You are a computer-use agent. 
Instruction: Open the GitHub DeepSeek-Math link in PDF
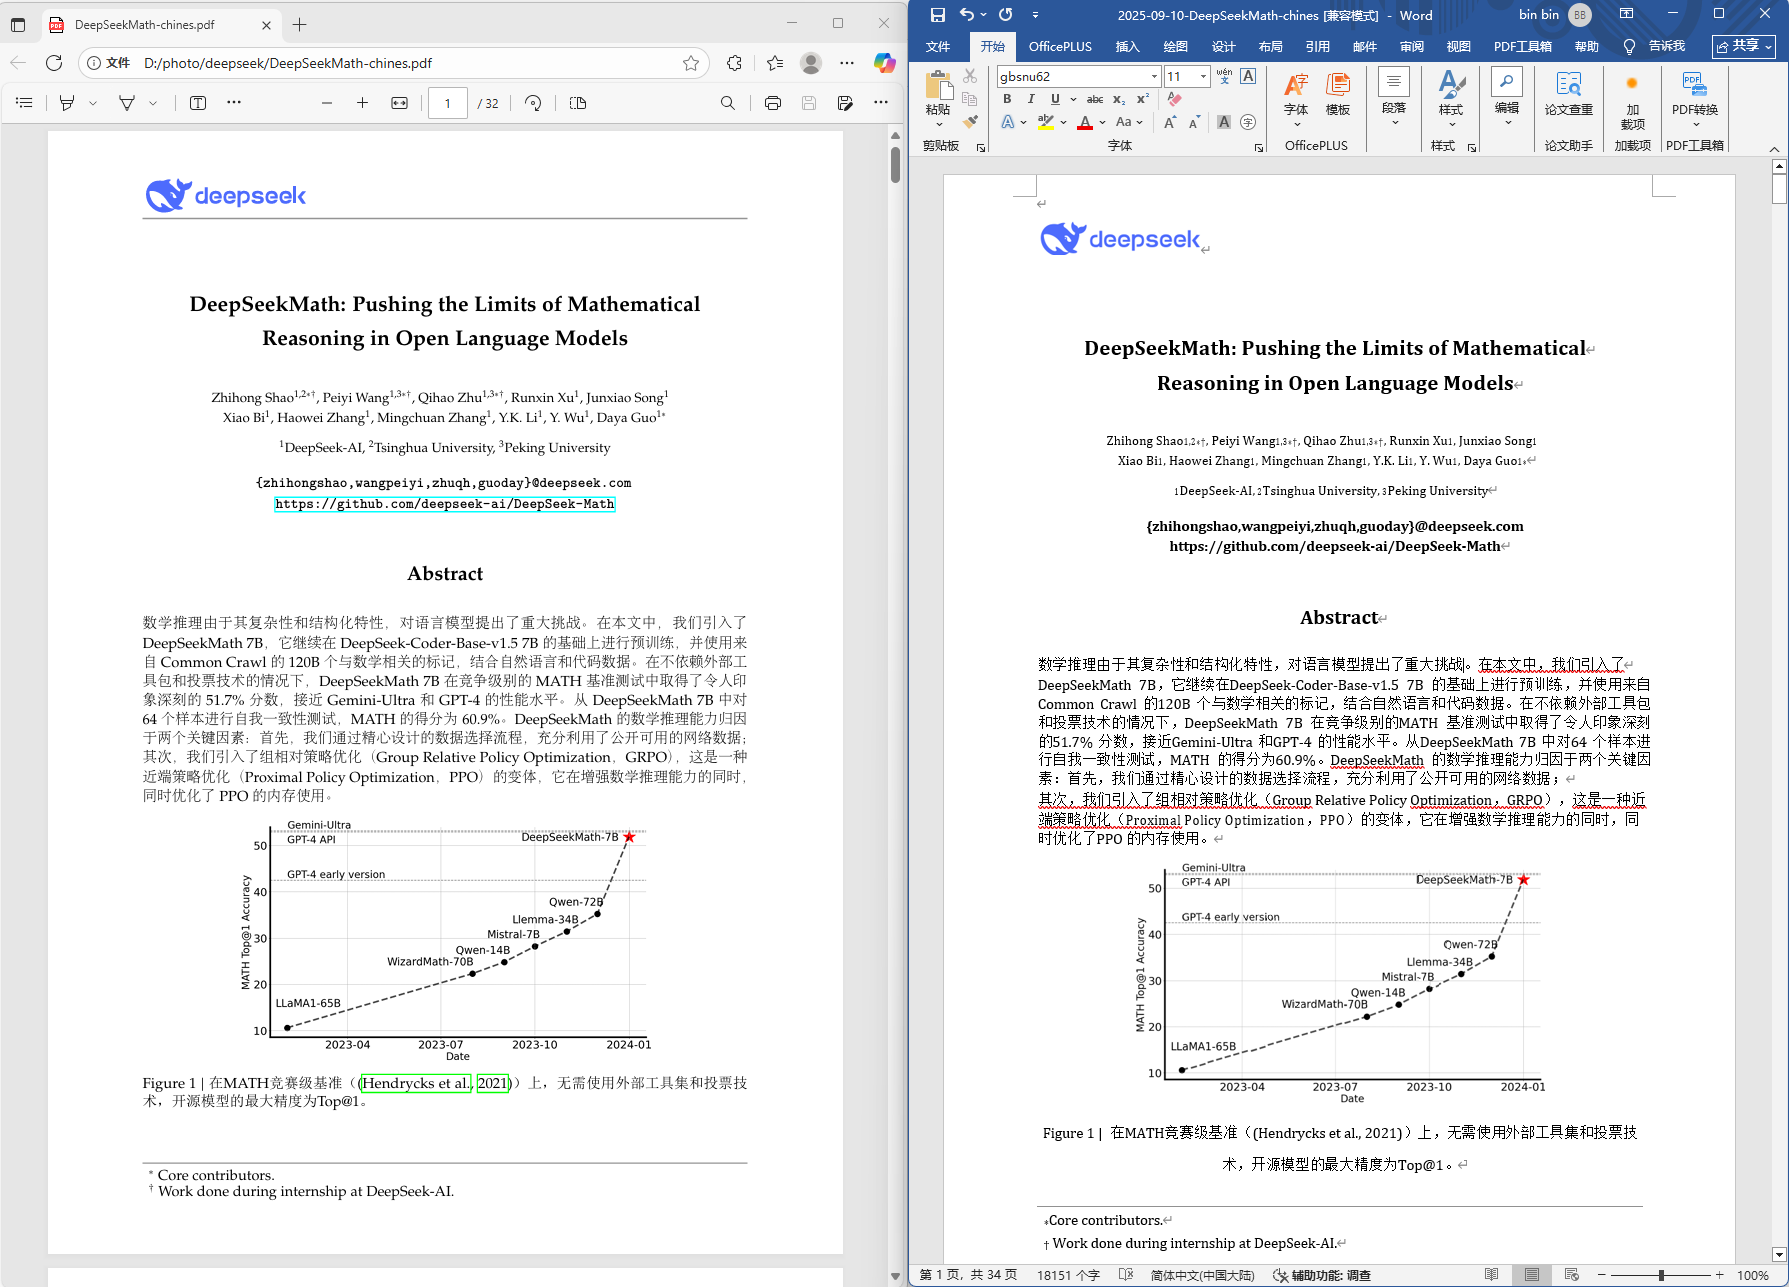click(x=444, y=504)
